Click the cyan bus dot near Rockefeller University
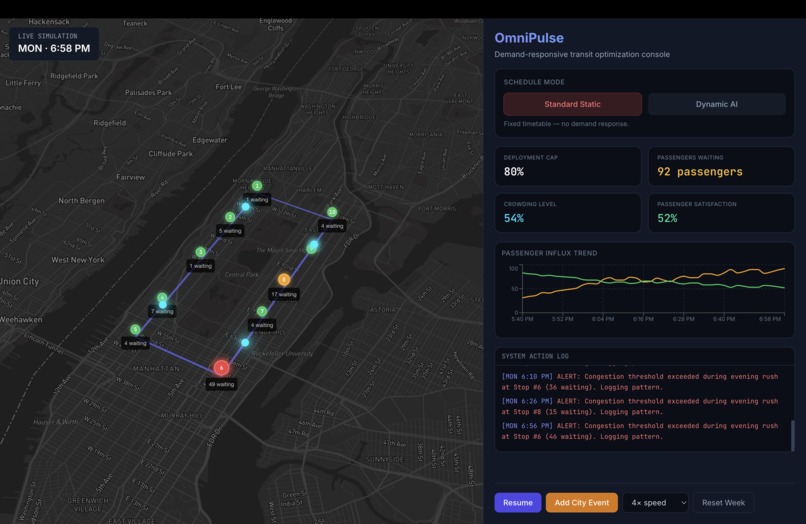 coord(245,342)
